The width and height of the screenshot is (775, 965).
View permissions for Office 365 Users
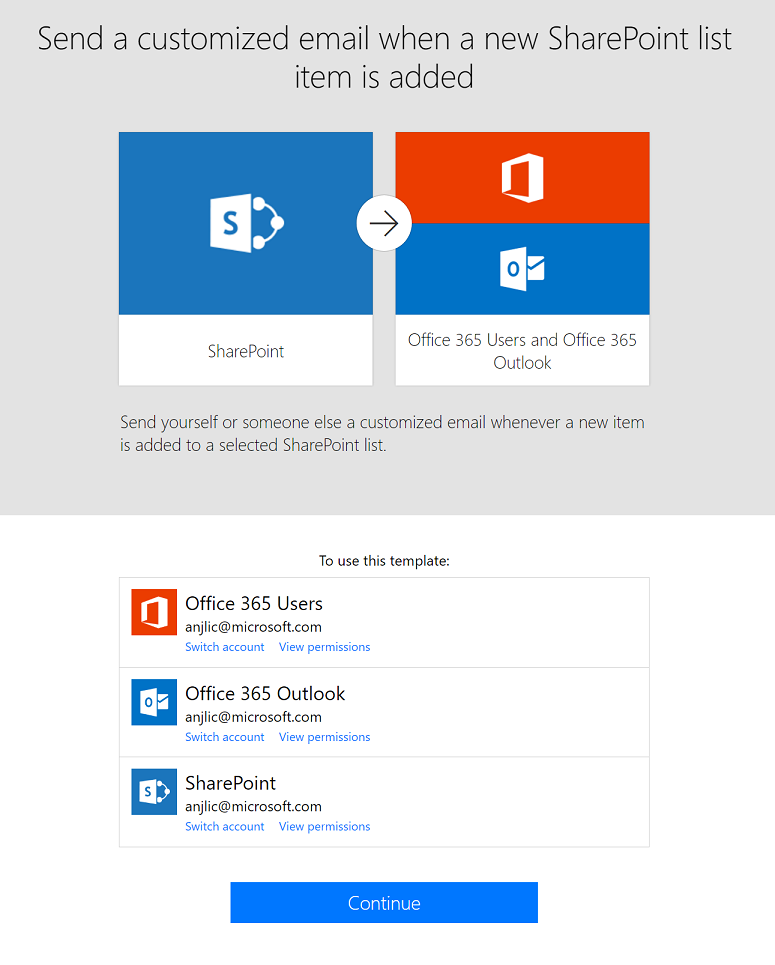pyautogui.click(x=324, y=647)
